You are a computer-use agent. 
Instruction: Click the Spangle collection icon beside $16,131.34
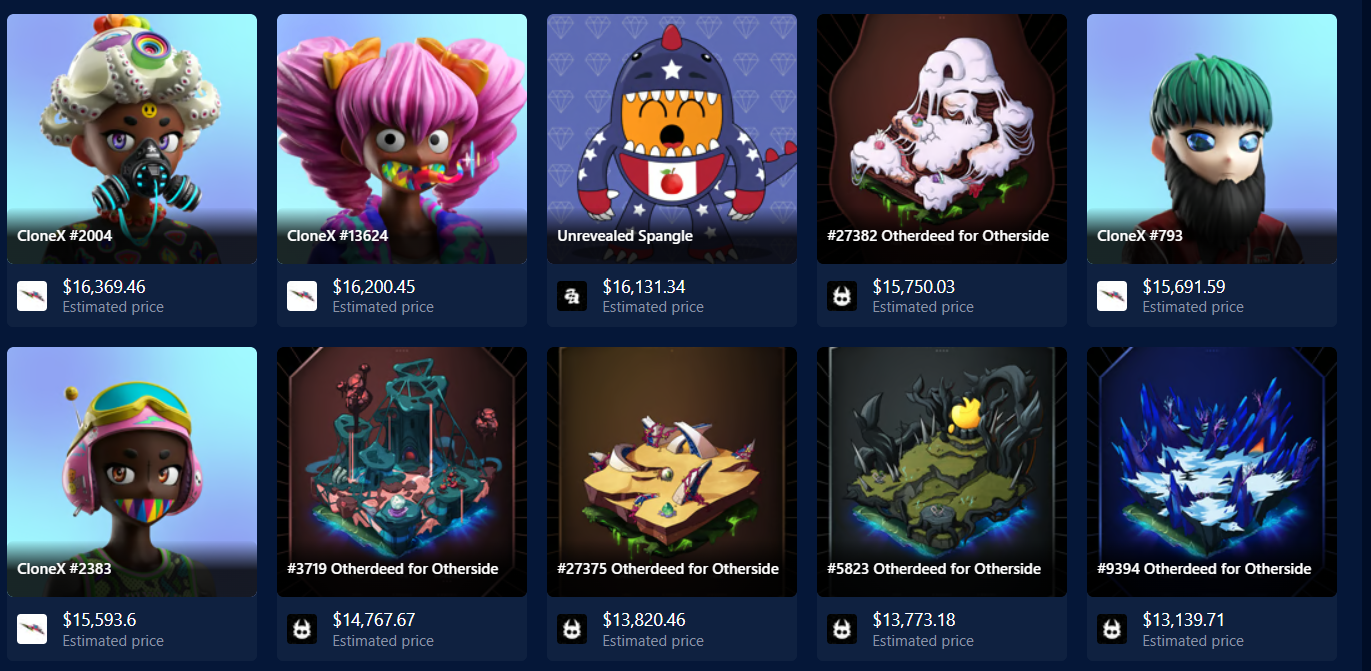coord(572,296)
